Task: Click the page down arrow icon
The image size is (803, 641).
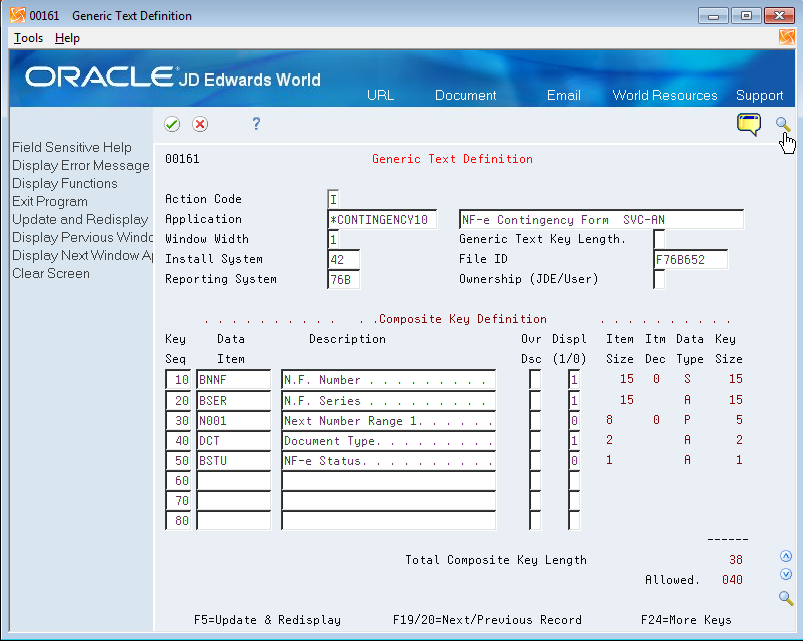Action: click(786, 574)
